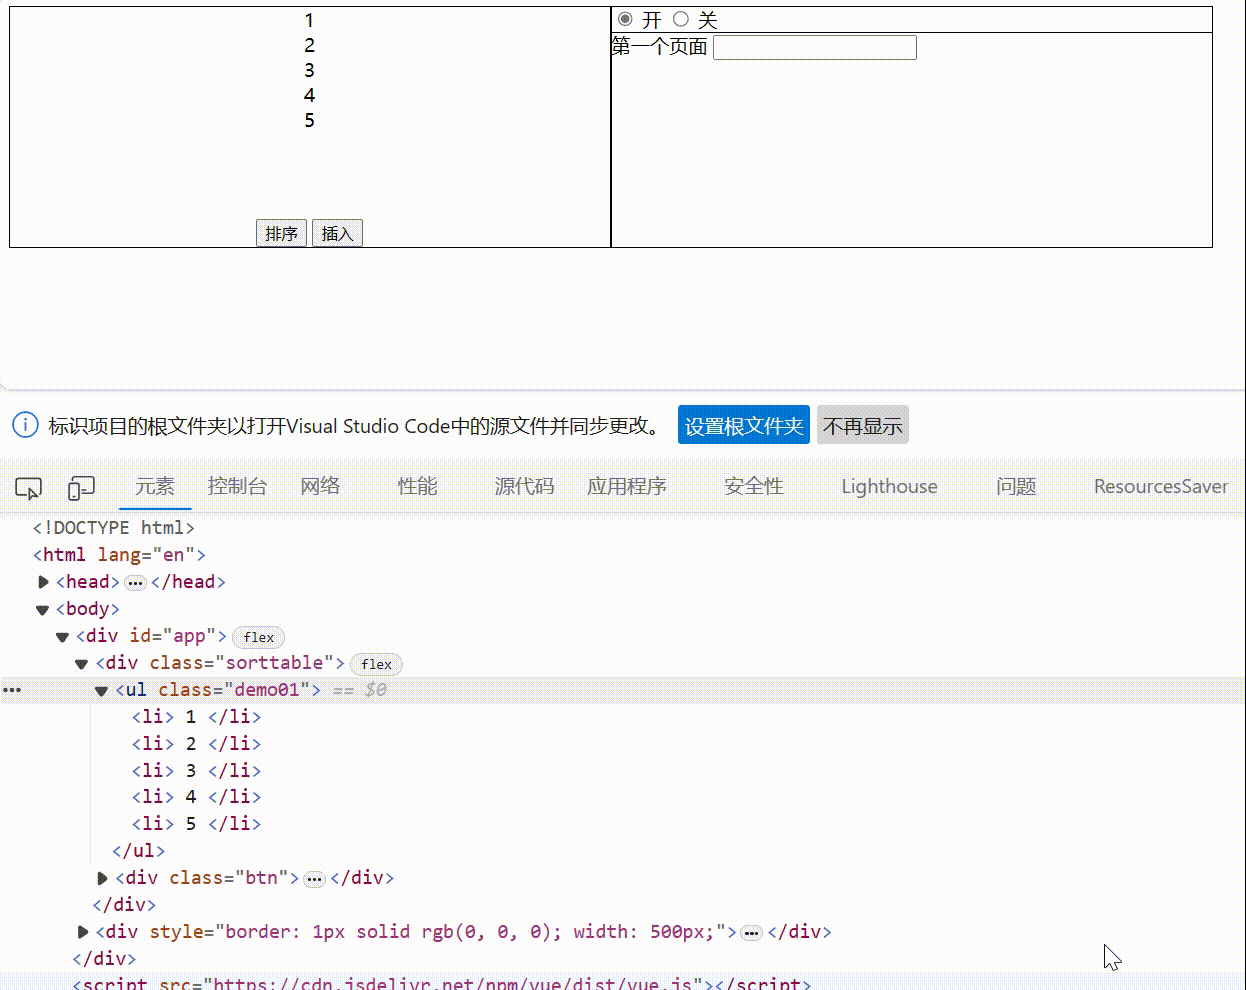Click the 设置根文件夹 button
Image resolution: width=1246 pixels, height=990 pixels.
coord(744,425)
